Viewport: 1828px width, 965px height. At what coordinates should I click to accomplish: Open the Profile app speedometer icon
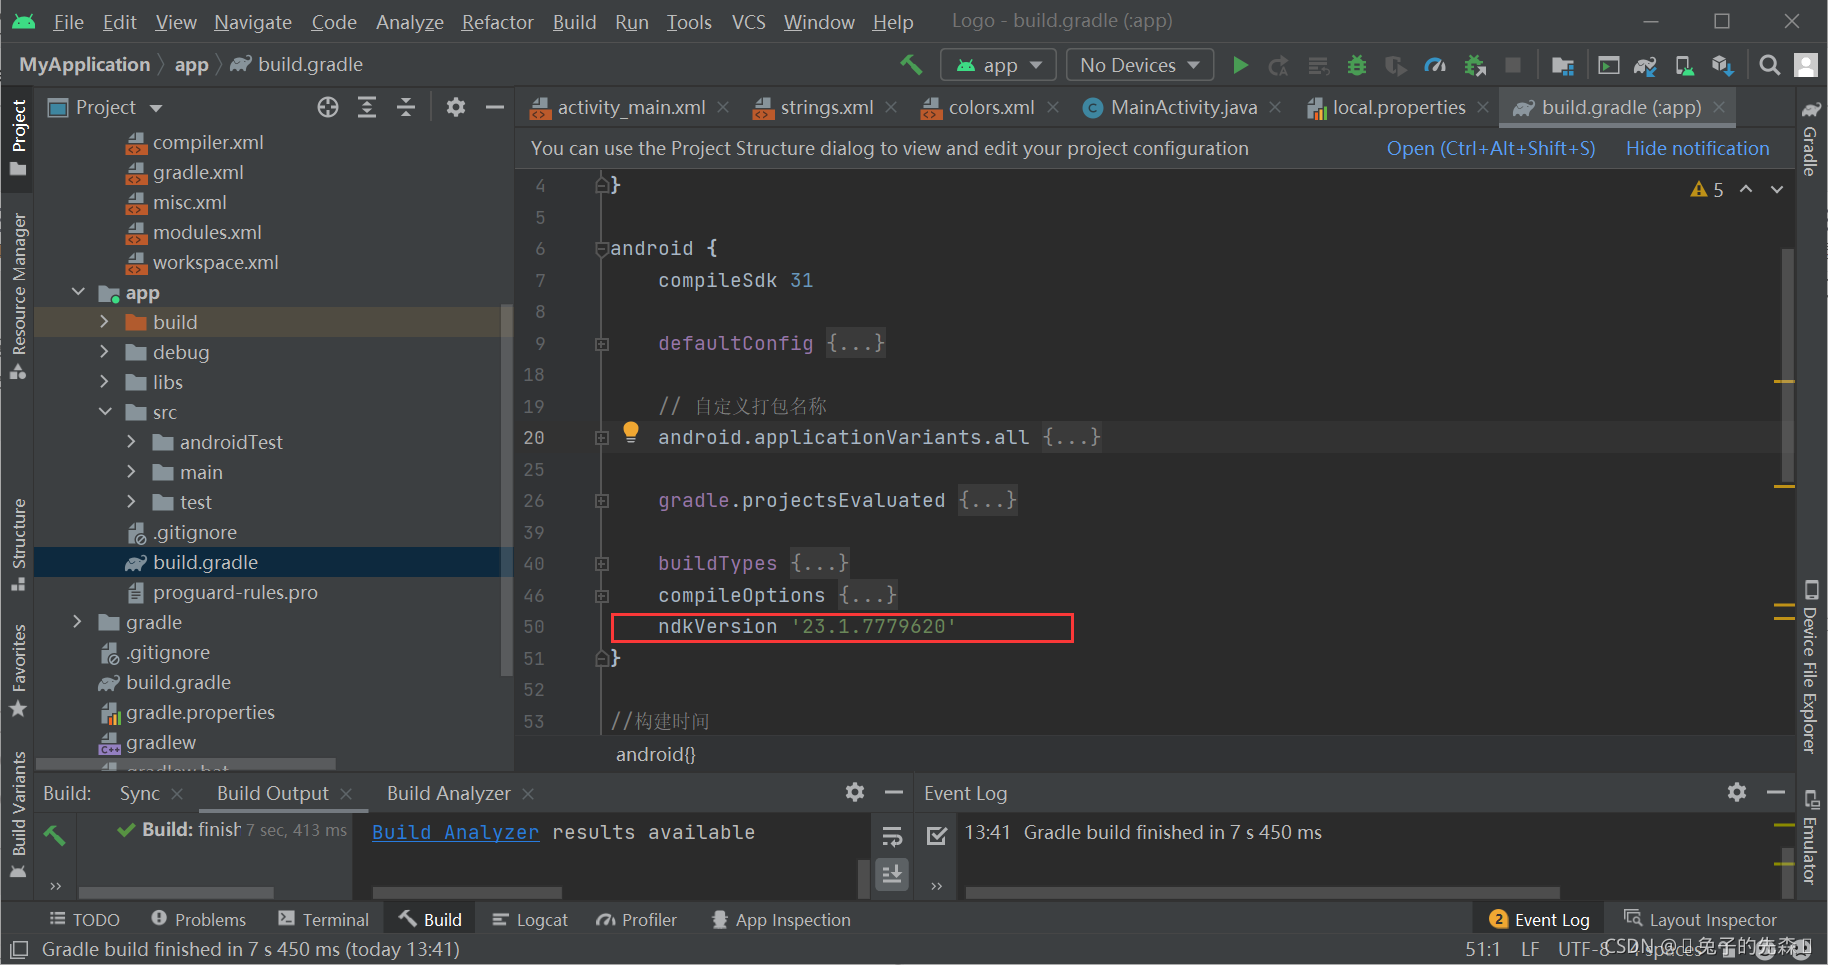click(1435, 65)
